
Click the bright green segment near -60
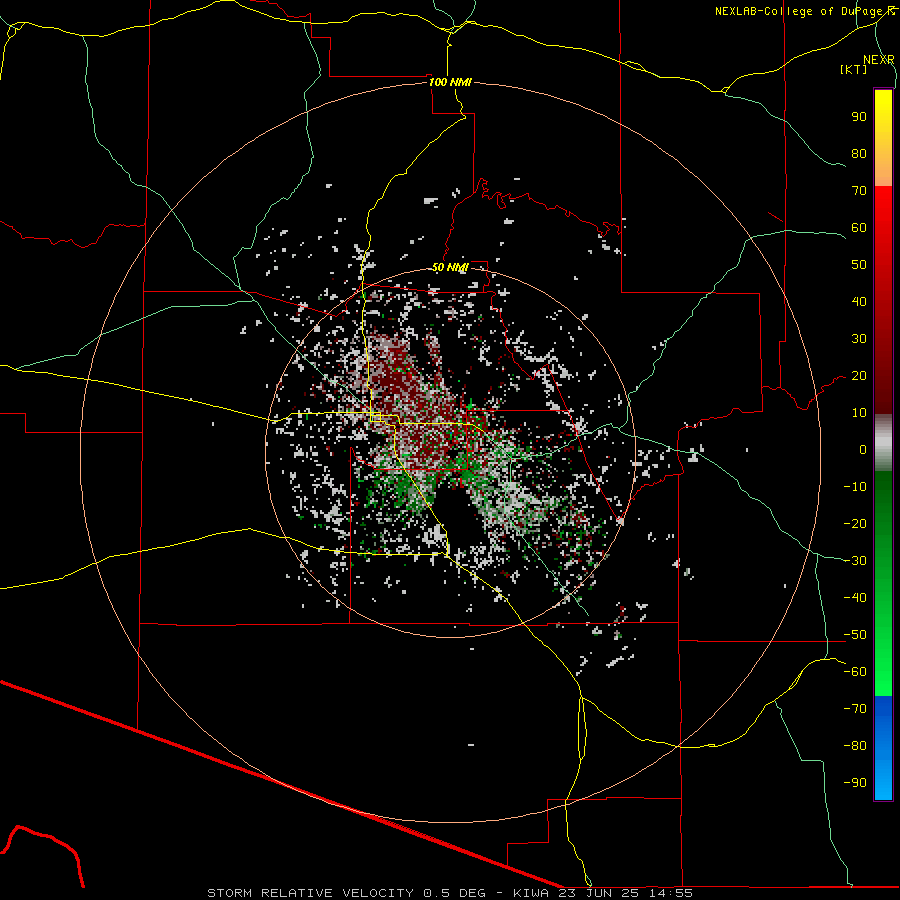(883, 672)
